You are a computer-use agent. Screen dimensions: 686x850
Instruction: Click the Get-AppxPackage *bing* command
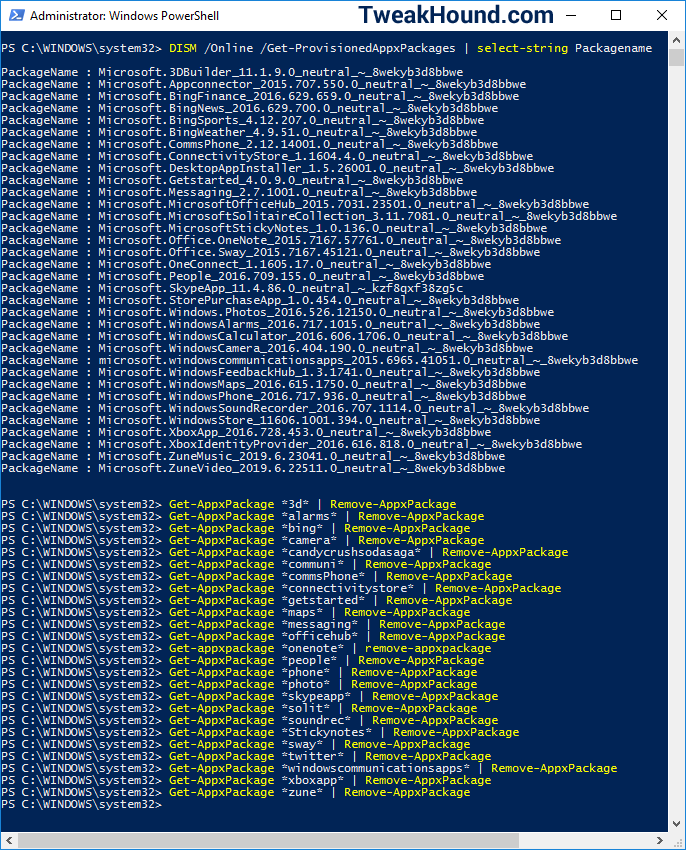point(236,528)
